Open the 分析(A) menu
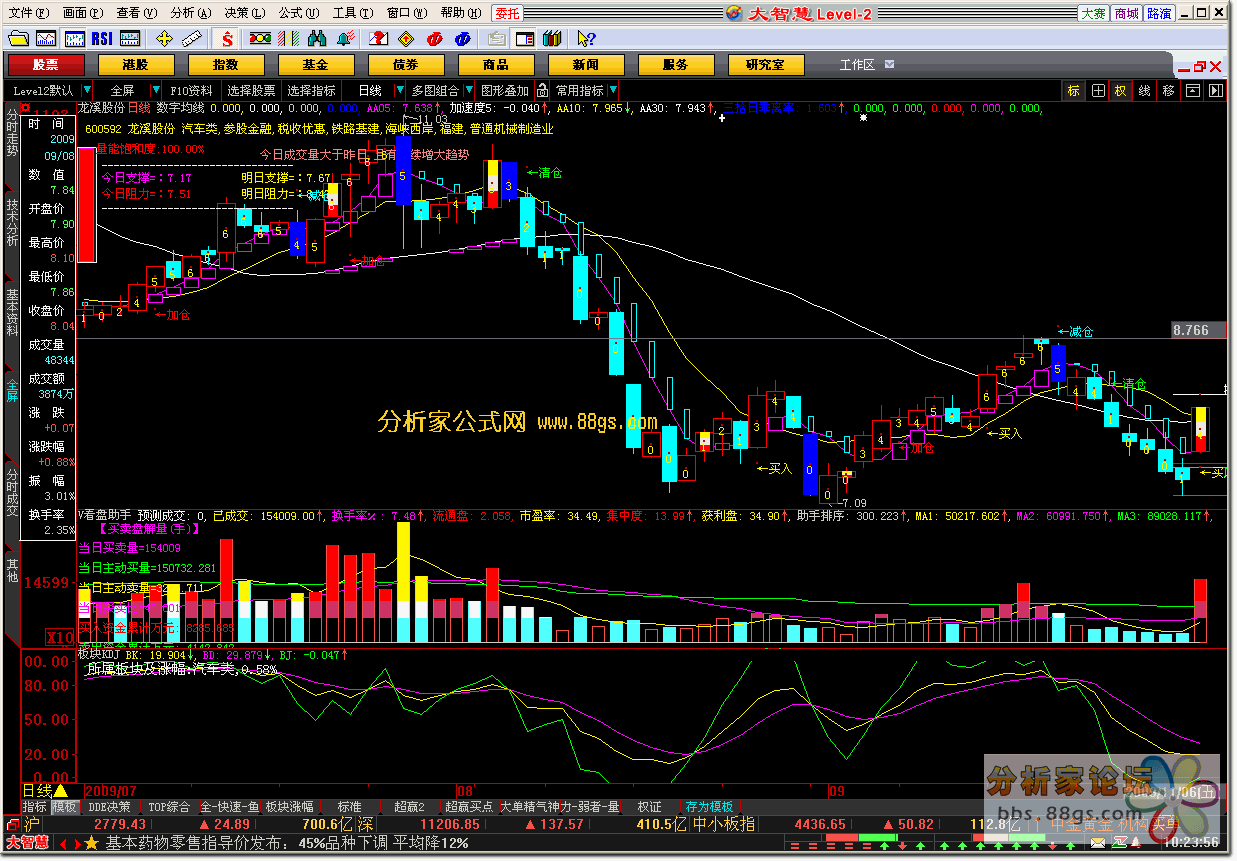This screenshot has height=861, width=1237. tap(191, 13)
